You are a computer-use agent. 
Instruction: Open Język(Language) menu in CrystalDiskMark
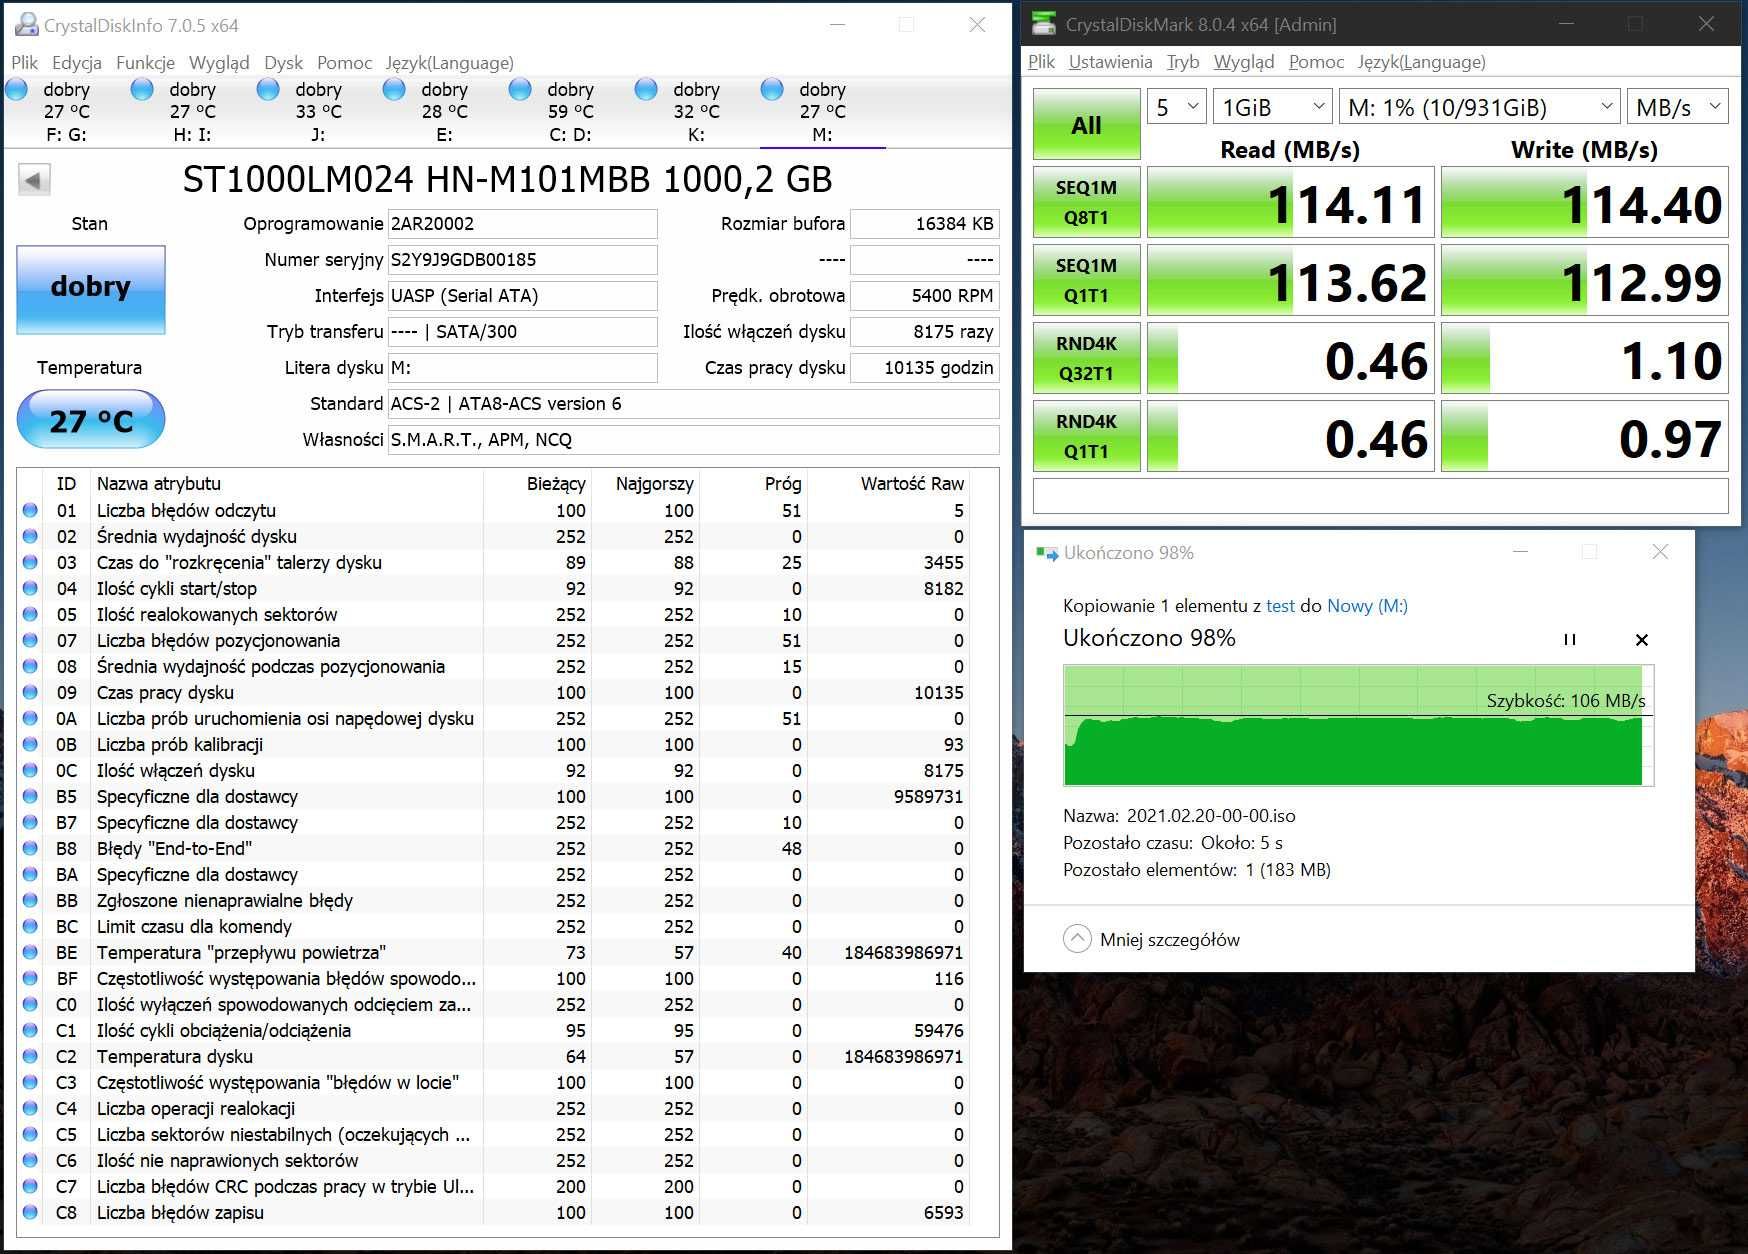(x=1422, y=62)
